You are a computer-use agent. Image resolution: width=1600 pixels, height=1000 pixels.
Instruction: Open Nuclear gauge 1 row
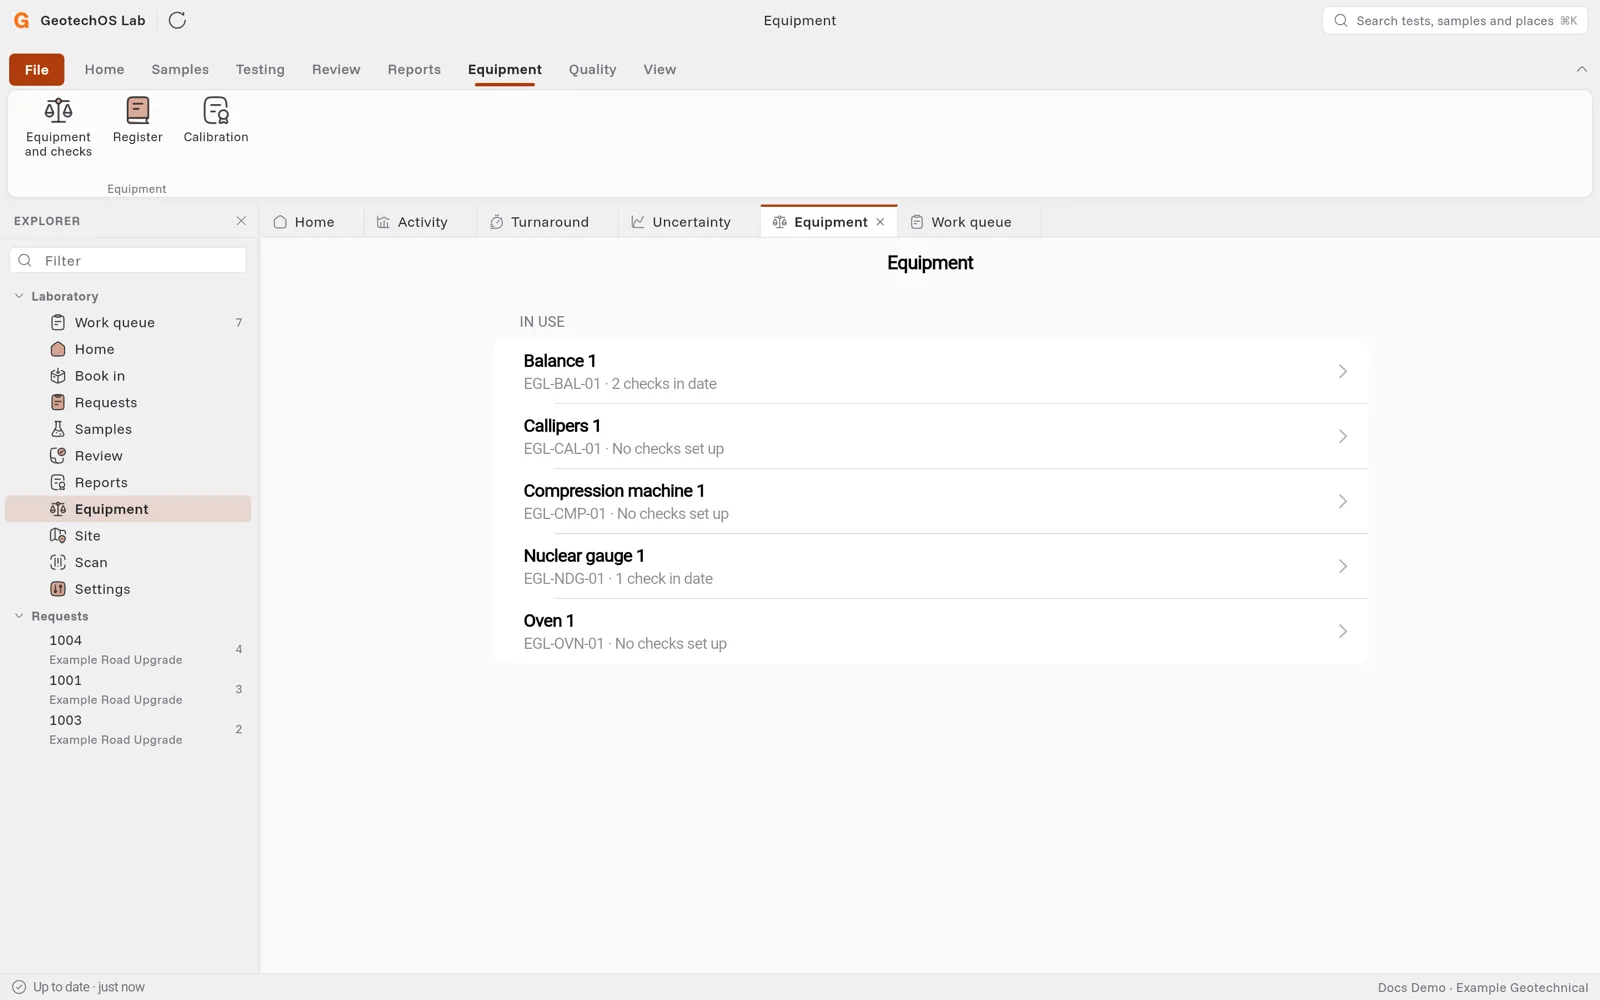tap(930, 566)
